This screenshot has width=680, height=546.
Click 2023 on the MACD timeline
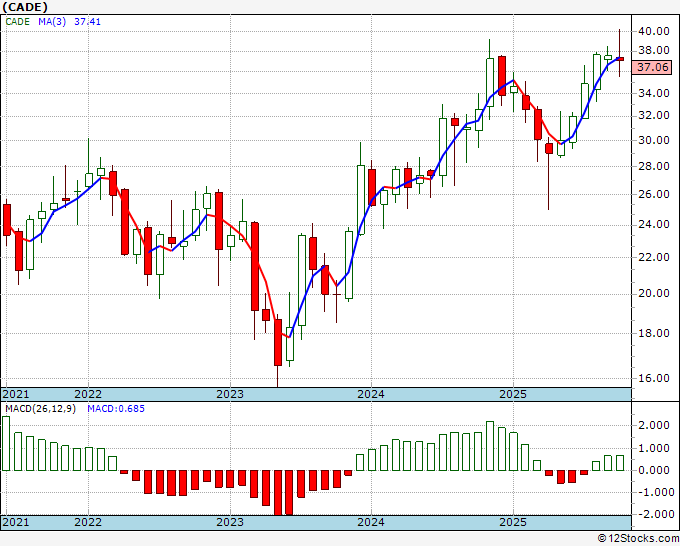click(x=230, y=522)
